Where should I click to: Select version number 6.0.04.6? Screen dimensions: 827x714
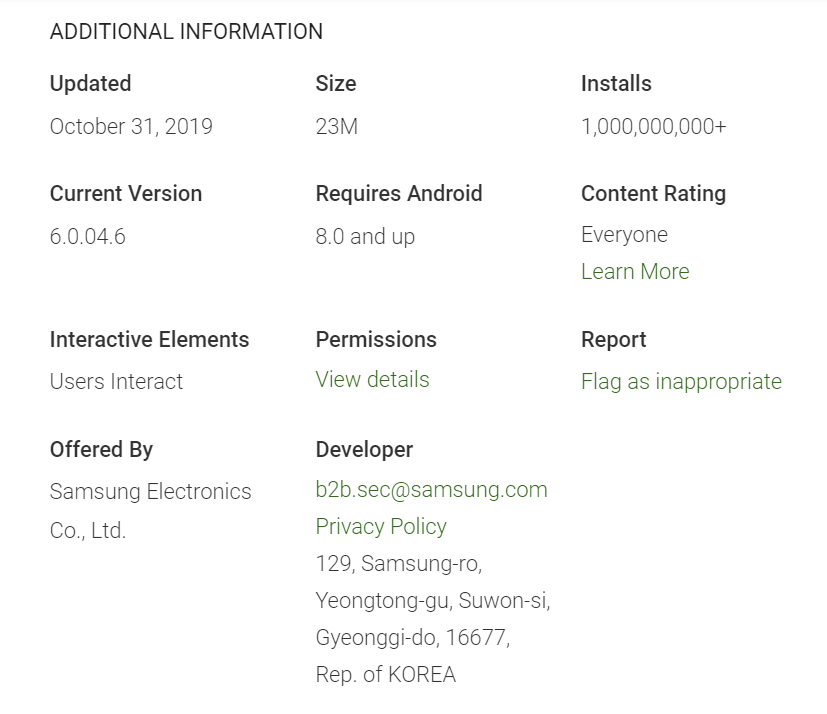[x=88, y=237]
